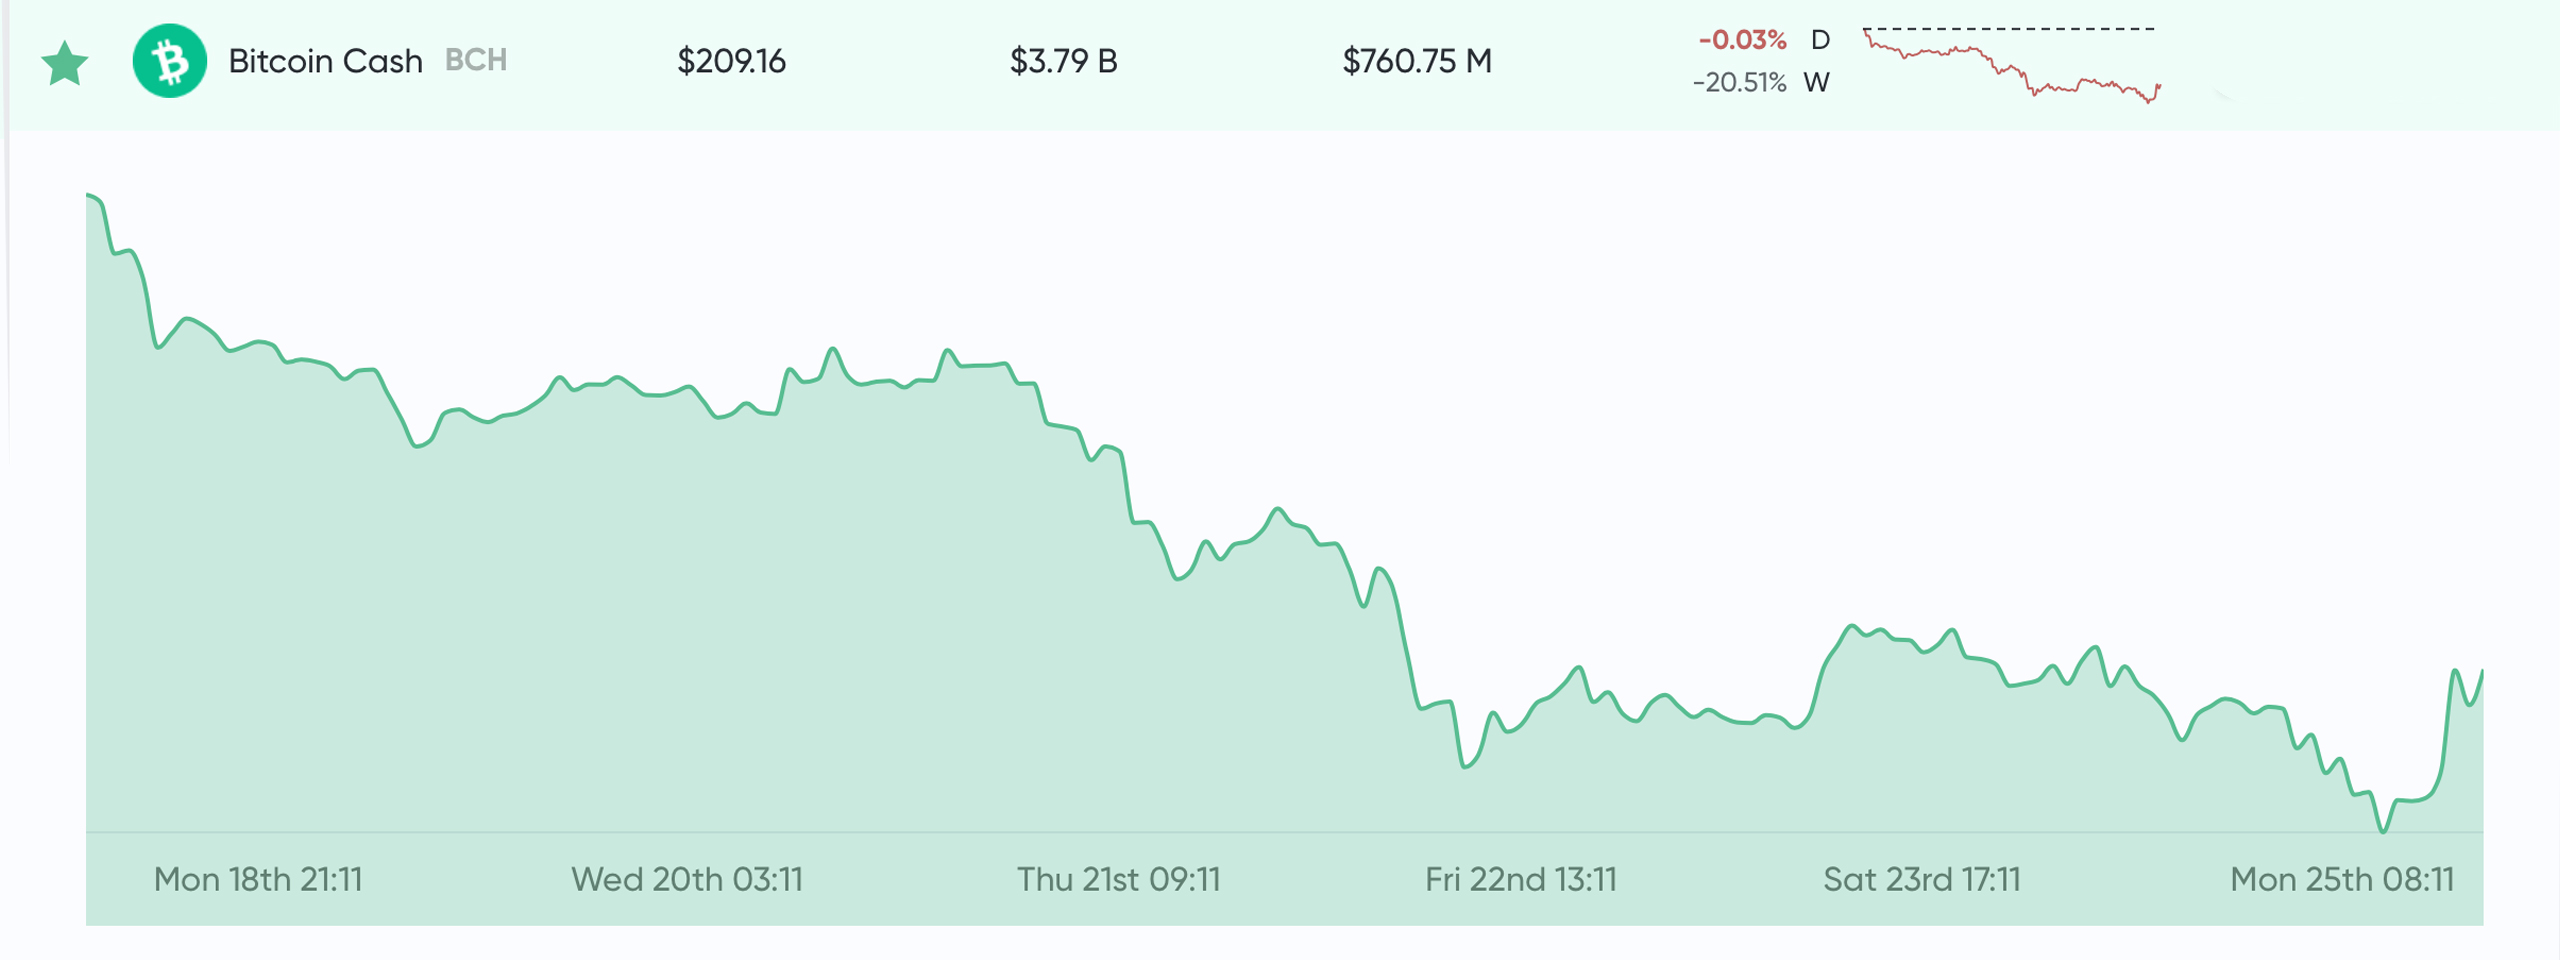Click the Fri 22nd 13:11 axis label
Image resolution: width=2560 pixels, height=960 pixels.
1521,879
